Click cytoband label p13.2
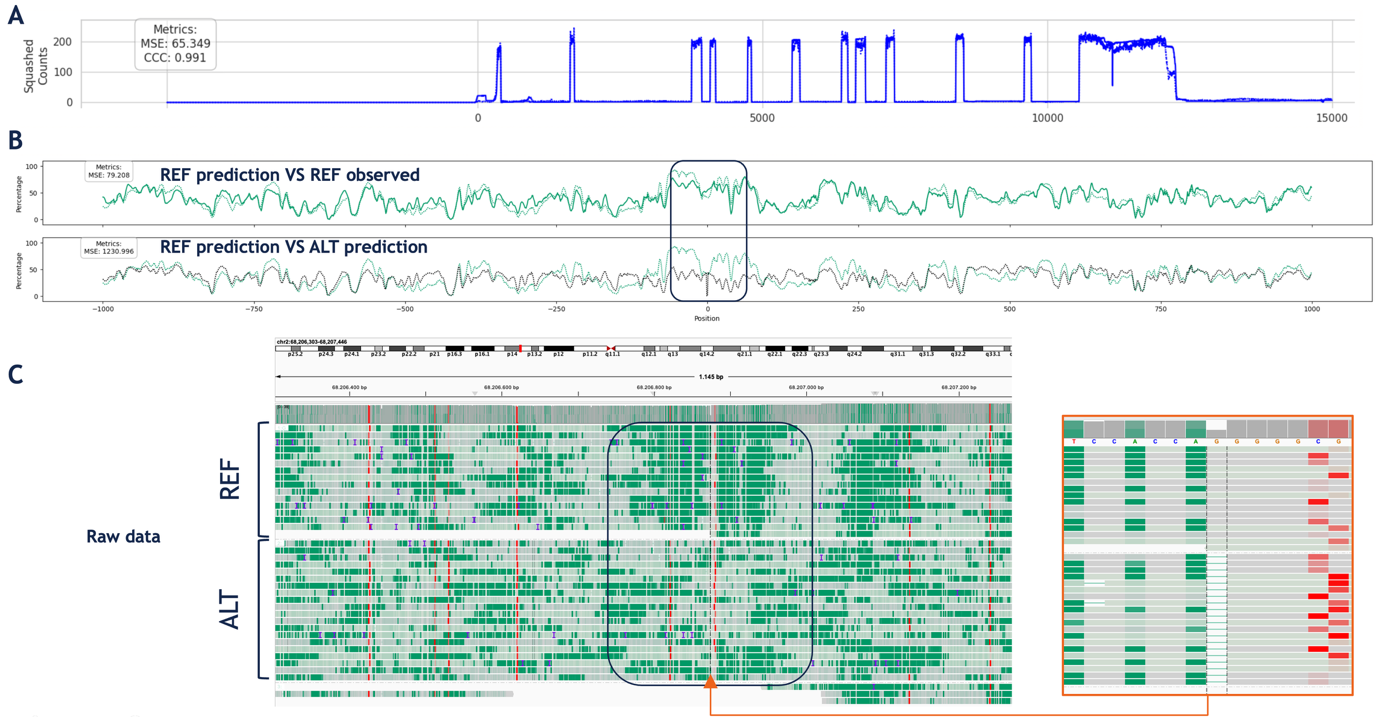Image resolution: width=1378 pixels, height=717 pixels. (x=535, y=354)
